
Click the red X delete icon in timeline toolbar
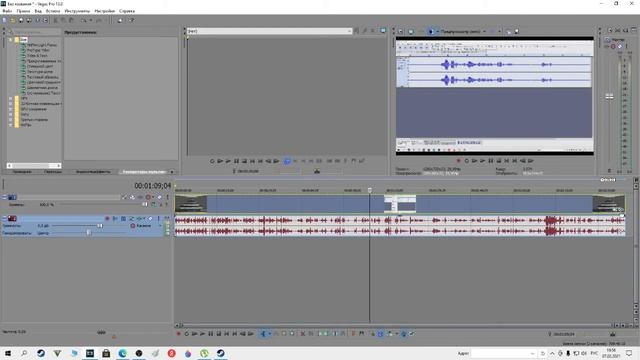pyautogui.click(x=303, y=334)
